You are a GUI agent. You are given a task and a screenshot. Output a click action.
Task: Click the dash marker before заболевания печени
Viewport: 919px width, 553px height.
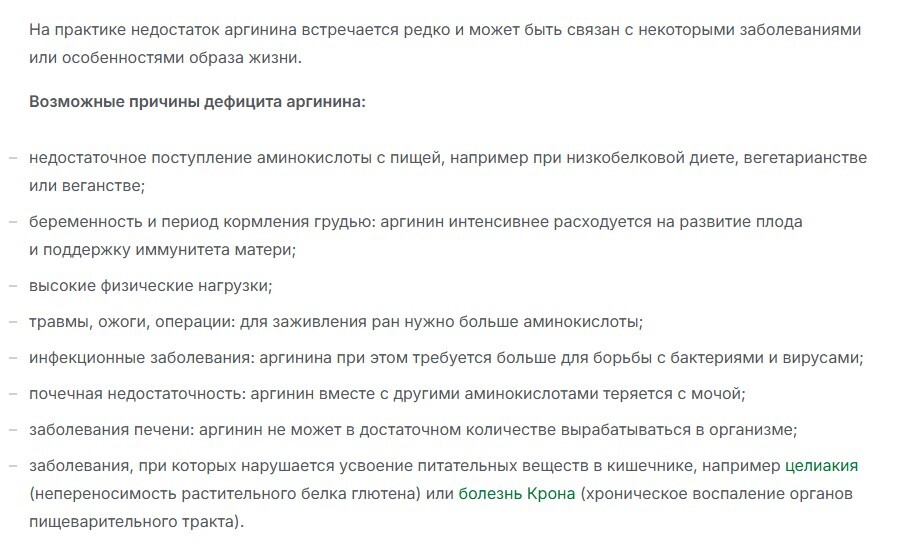click(x=13, y=431)
